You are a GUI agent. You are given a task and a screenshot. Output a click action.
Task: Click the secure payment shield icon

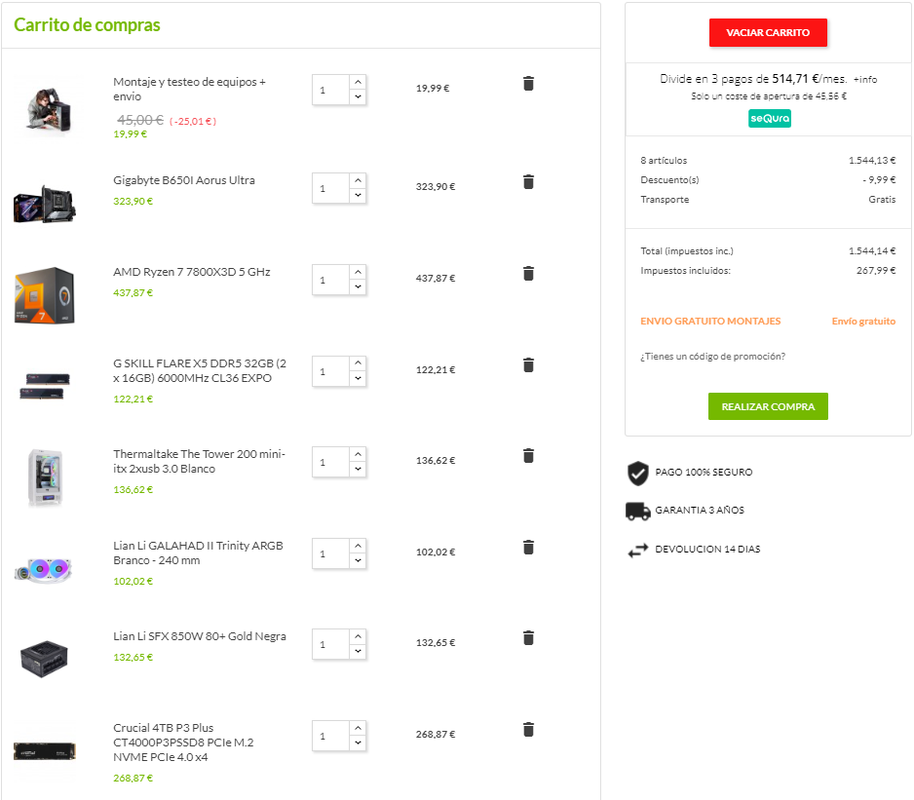638,473
